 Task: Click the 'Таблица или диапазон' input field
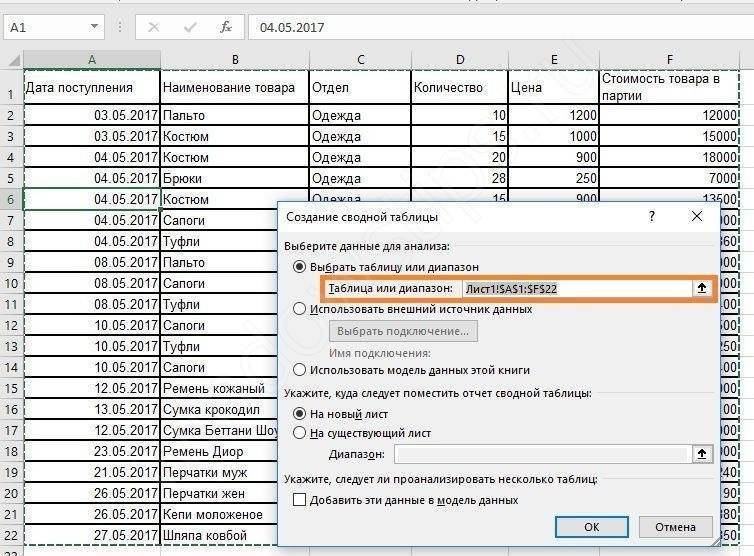[x=575, y=288]
